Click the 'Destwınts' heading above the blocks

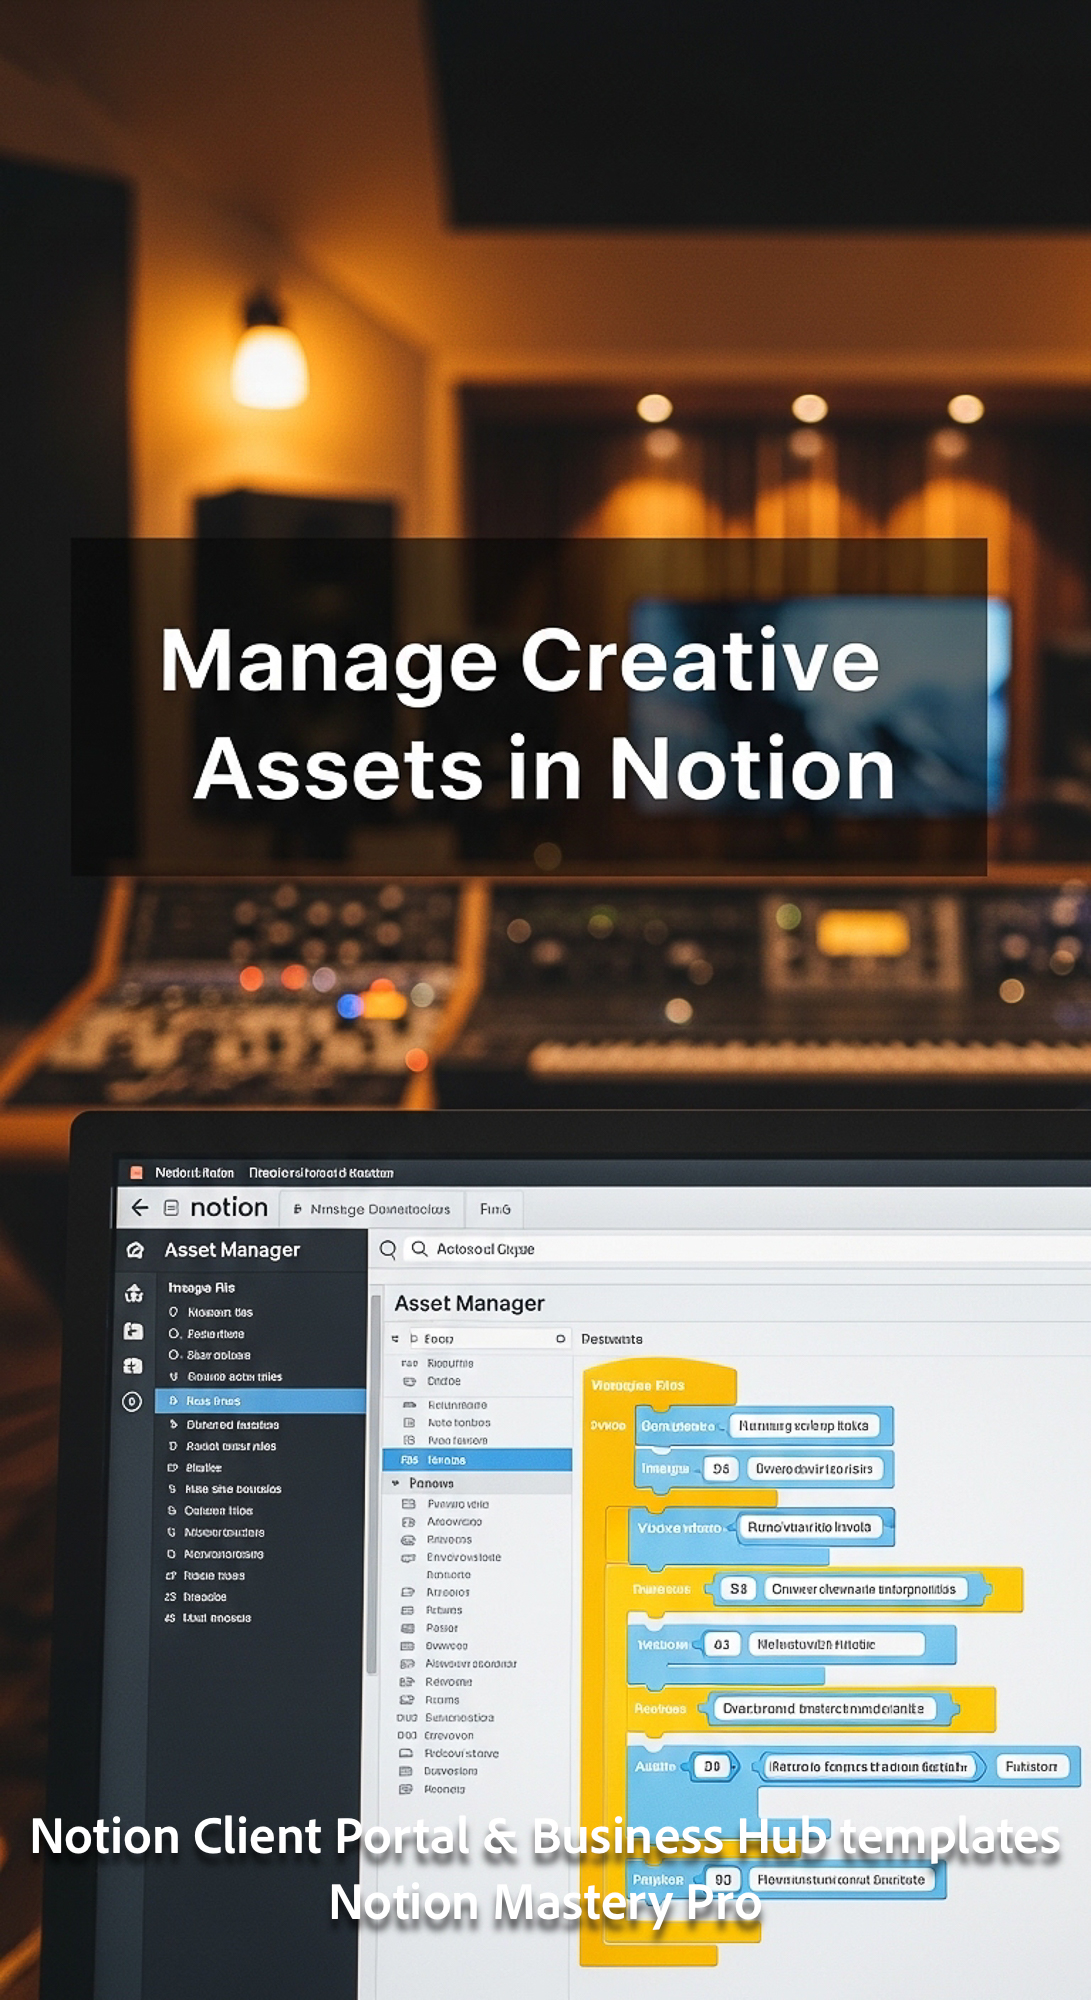point(612,1339)
